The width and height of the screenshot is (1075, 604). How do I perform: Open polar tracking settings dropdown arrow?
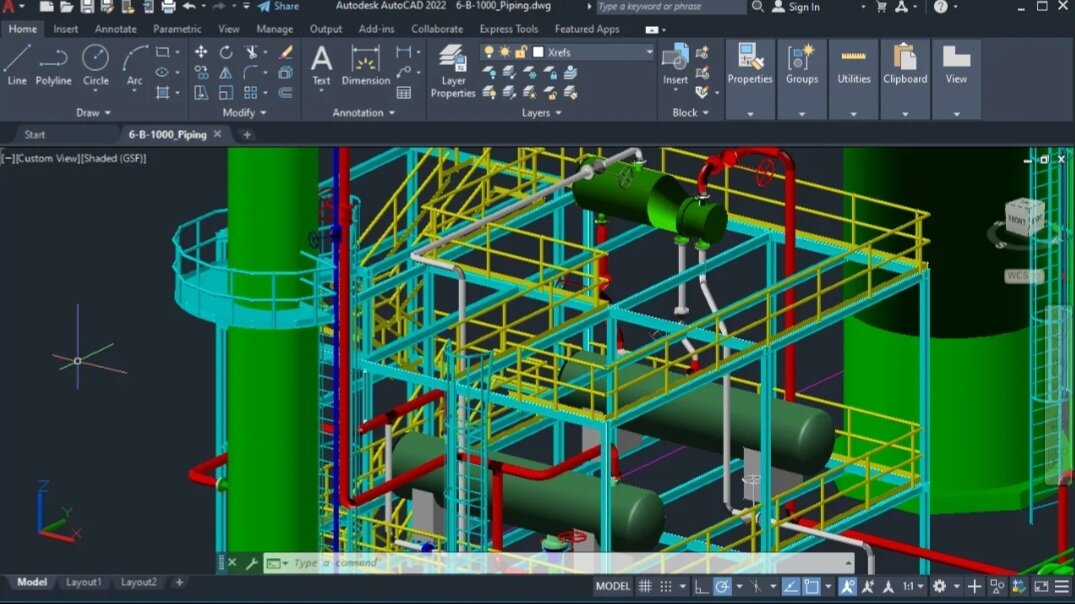click(x=739, y=587)
